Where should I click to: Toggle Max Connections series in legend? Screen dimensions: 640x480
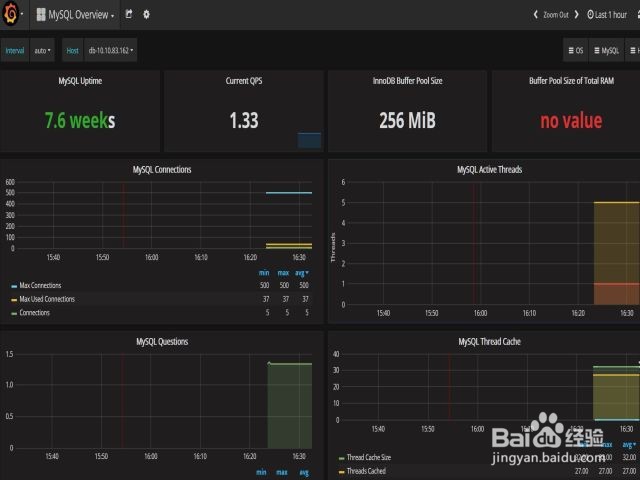(40, 285)
